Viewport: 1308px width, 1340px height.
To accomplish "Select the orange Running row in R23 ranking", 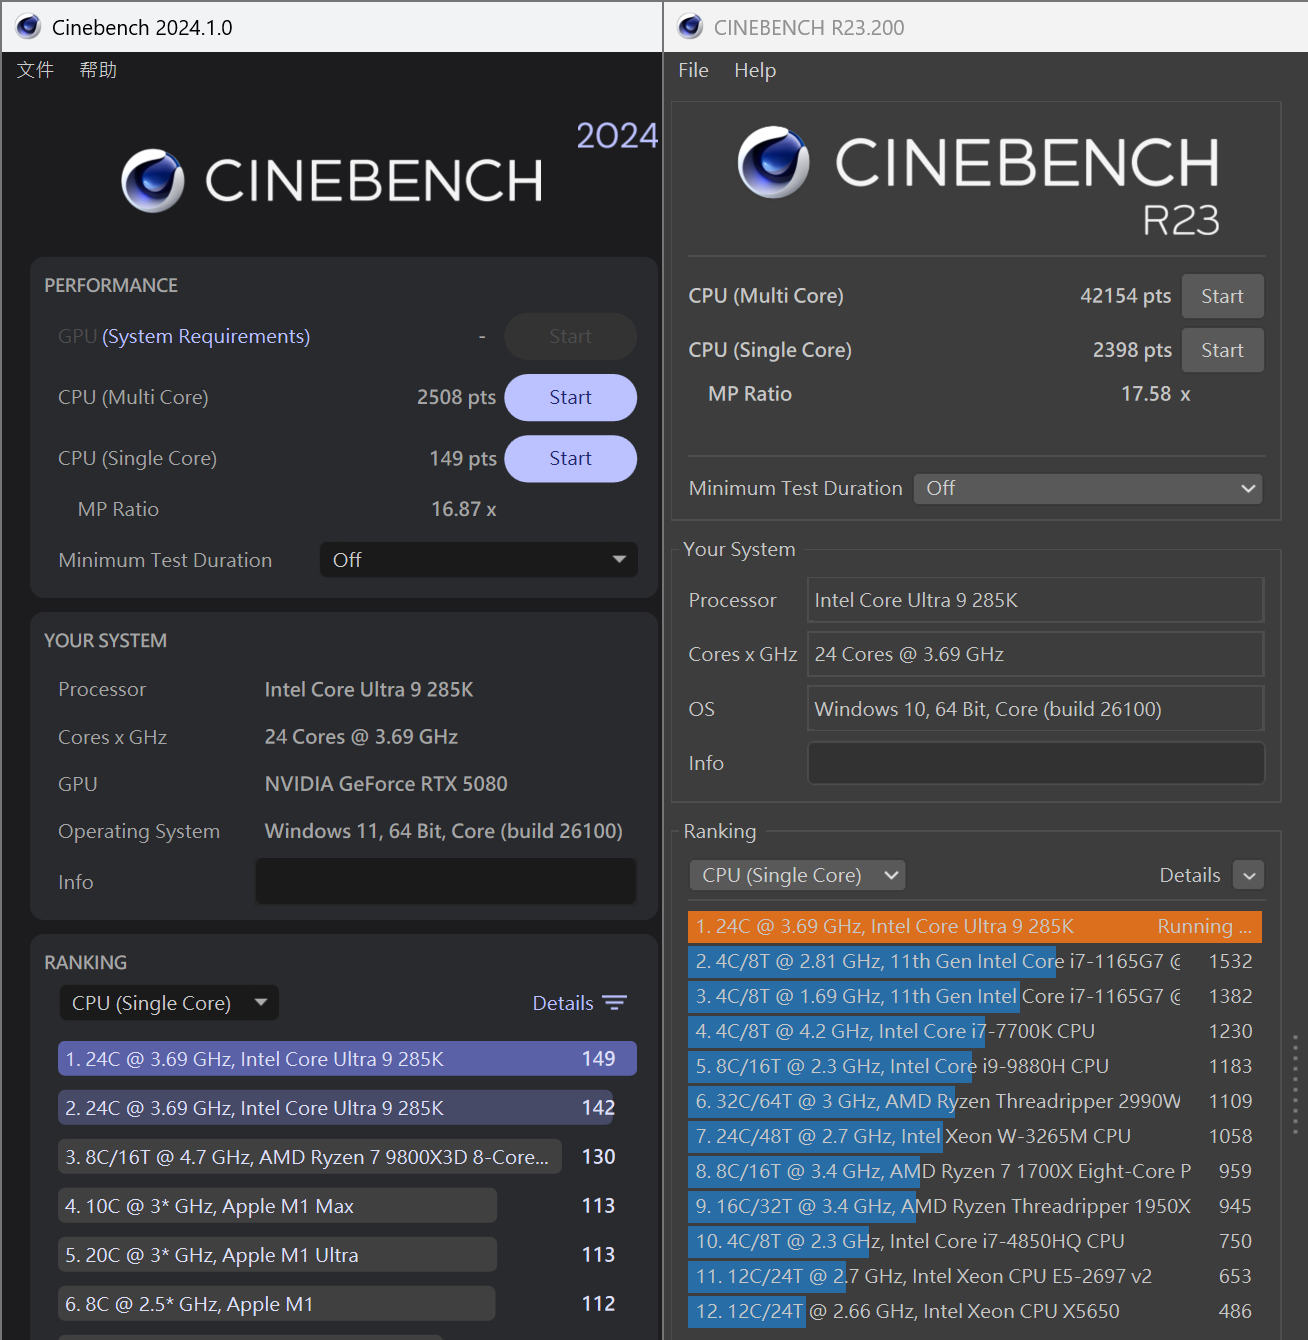I will coord(975,926).
